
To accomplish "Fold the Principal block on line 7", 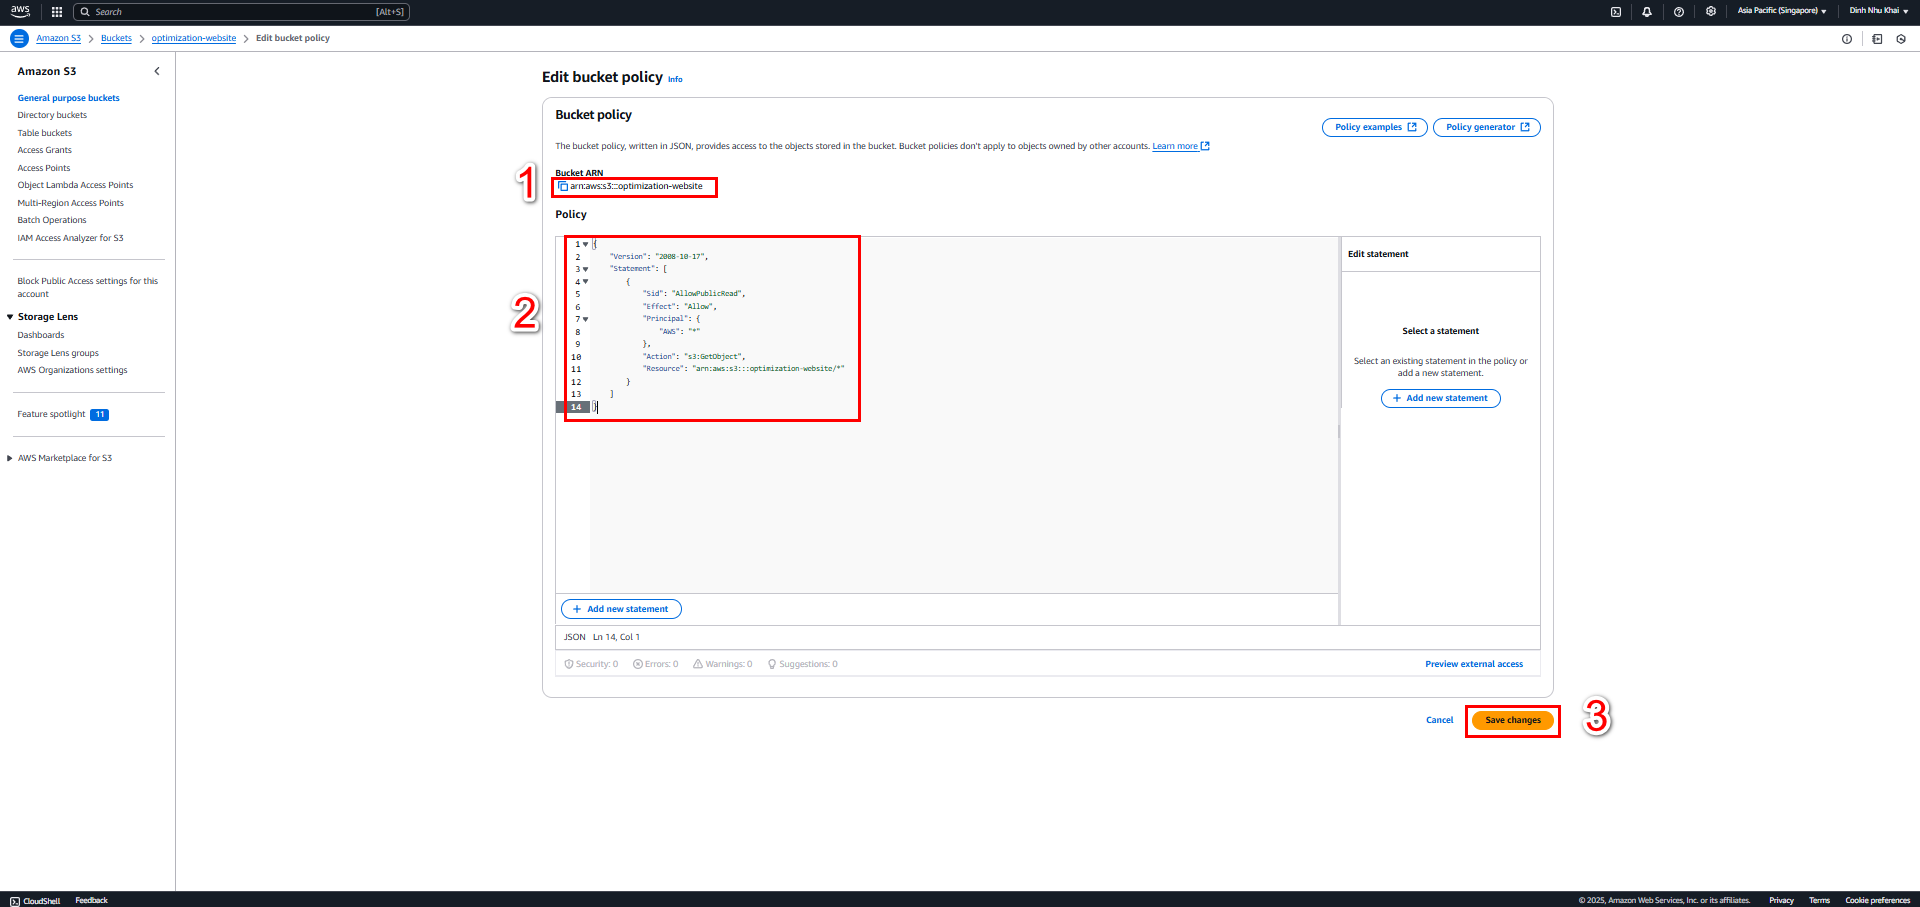I will tap(585, 319).
